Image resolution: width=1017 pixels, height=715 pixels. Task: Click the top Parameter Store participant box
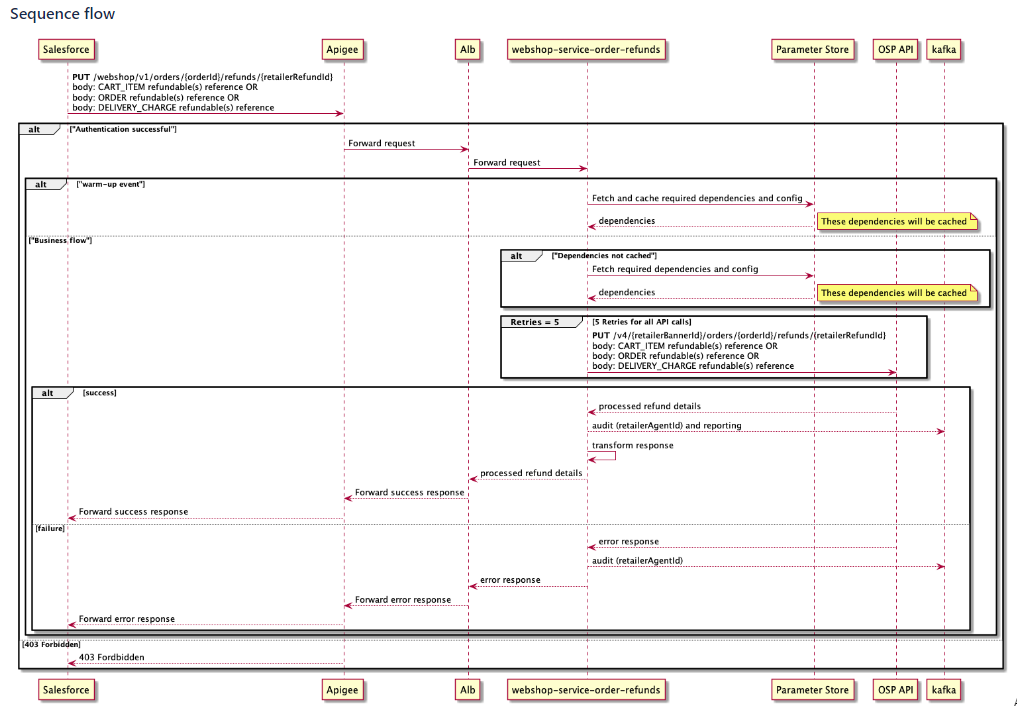[x=812, y=49]
